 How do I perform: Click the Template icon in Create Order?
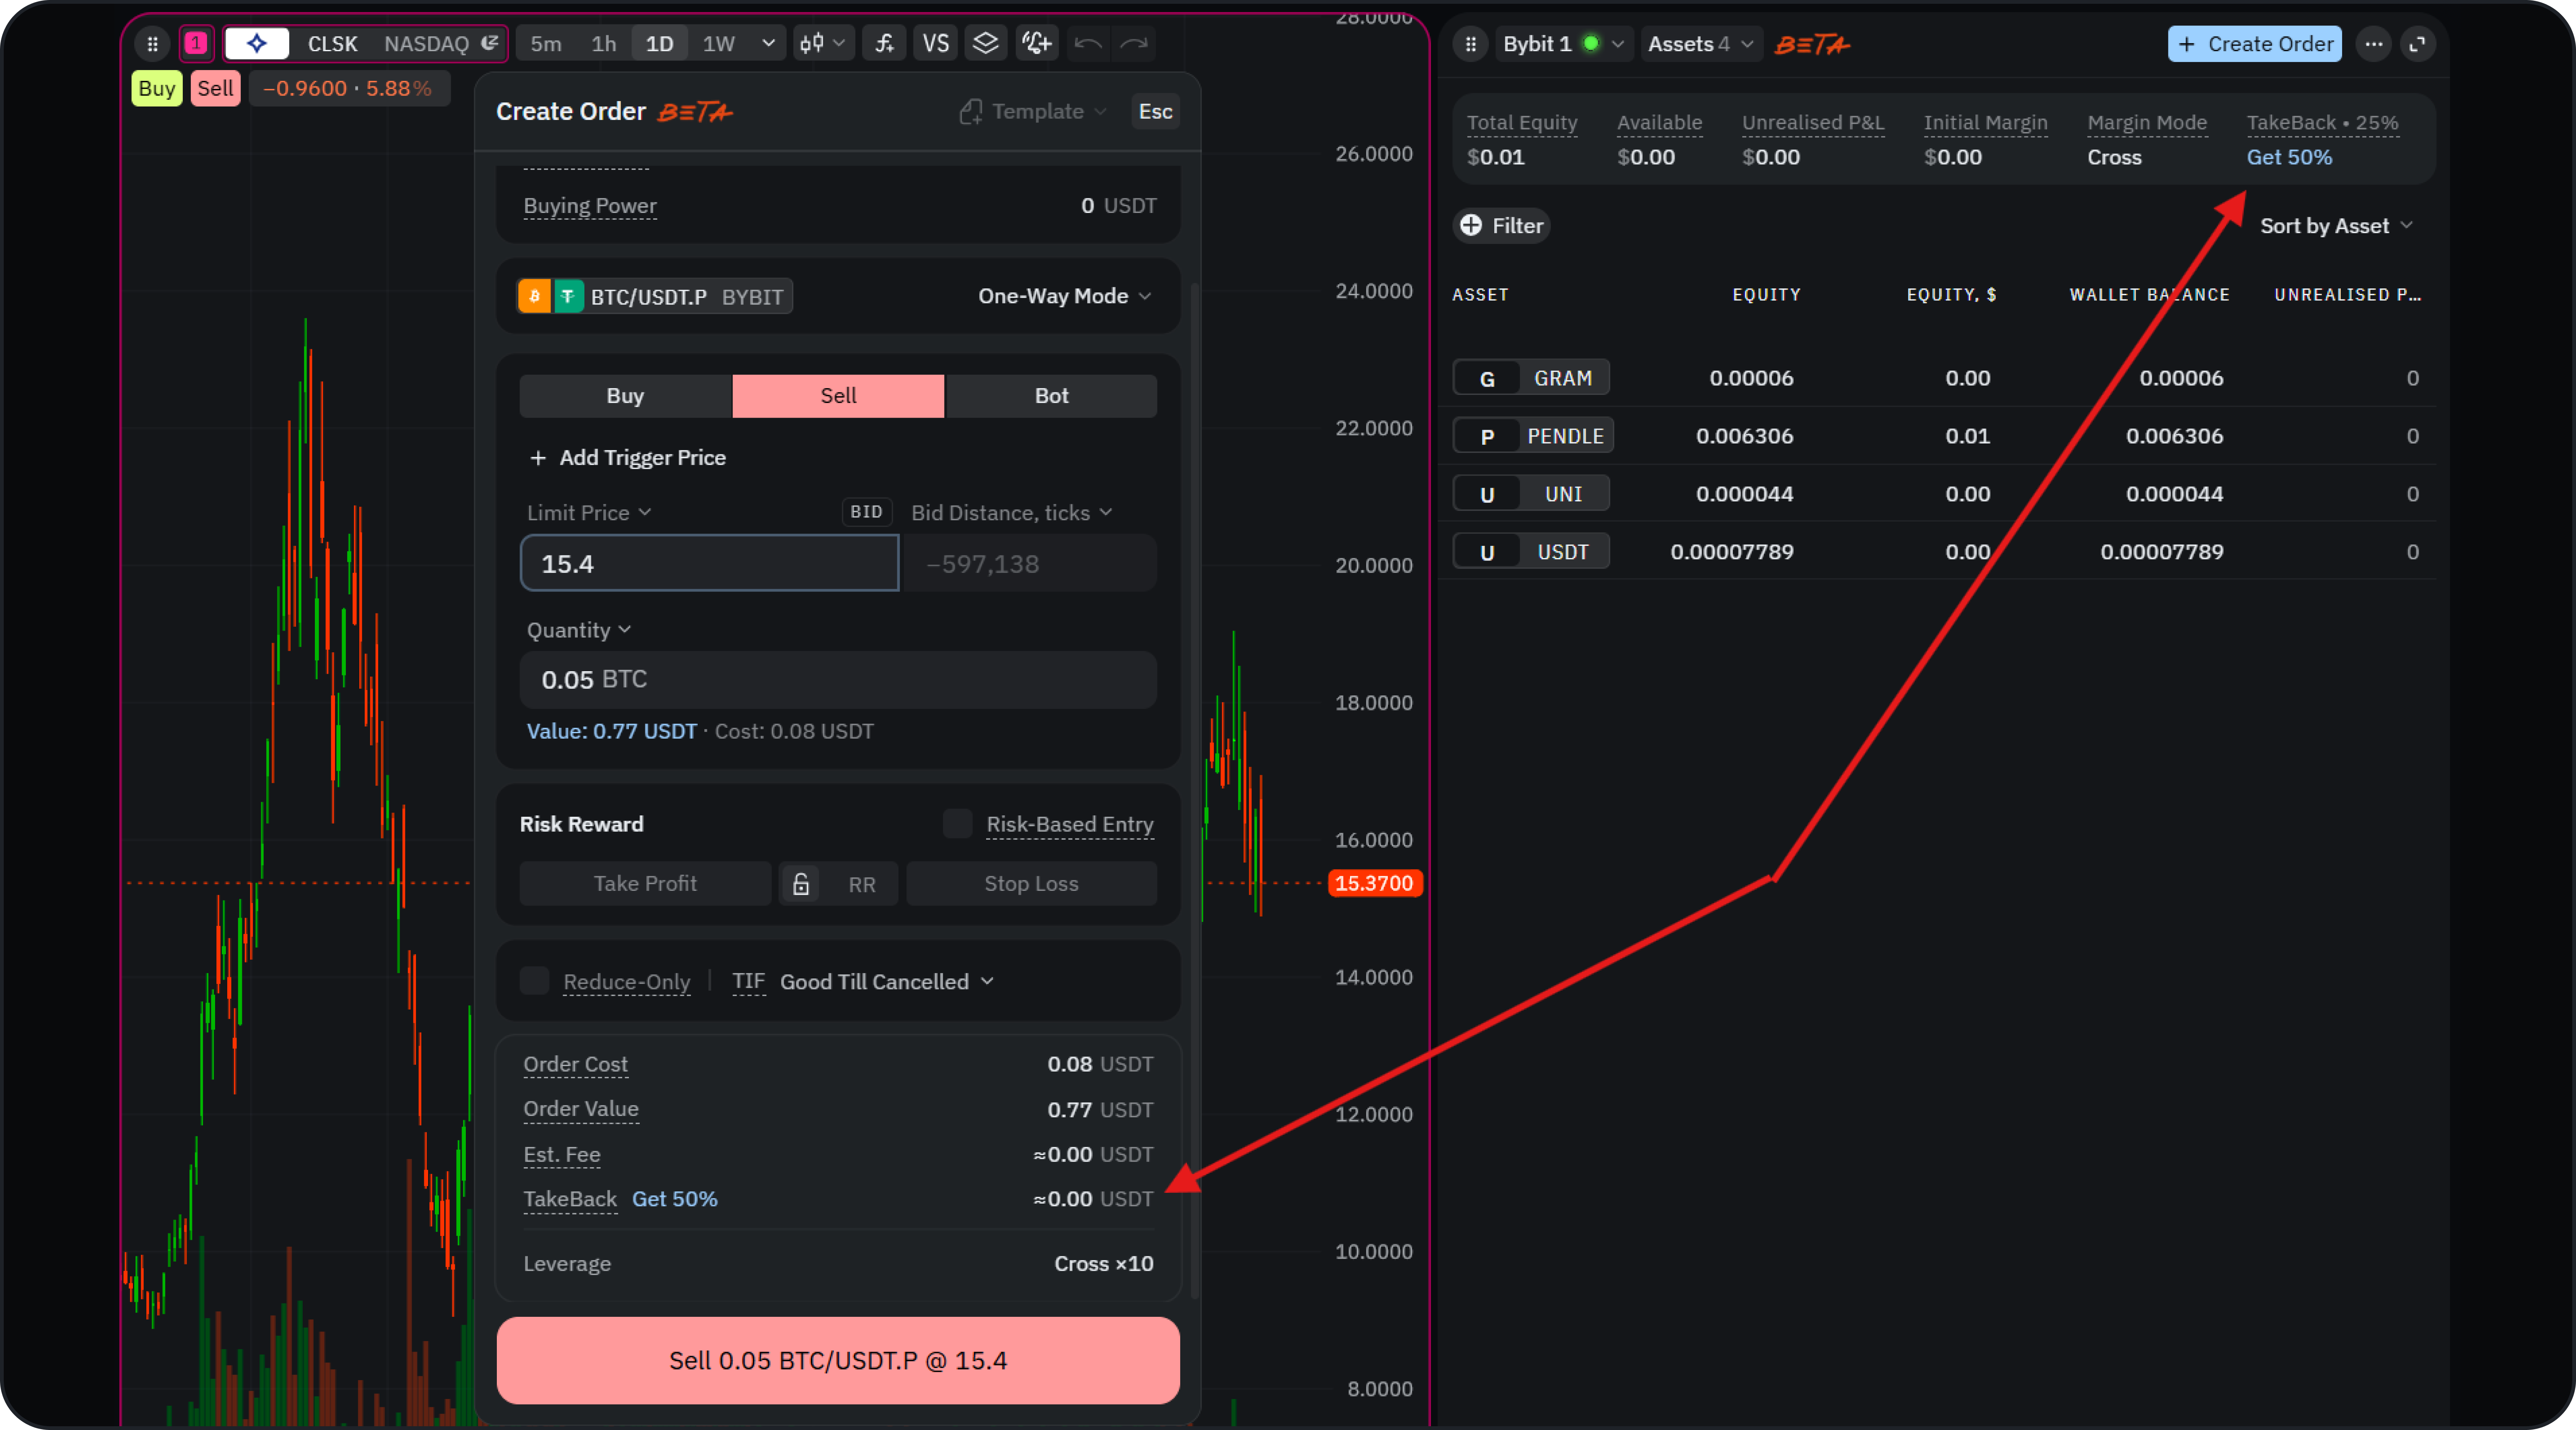970,111
